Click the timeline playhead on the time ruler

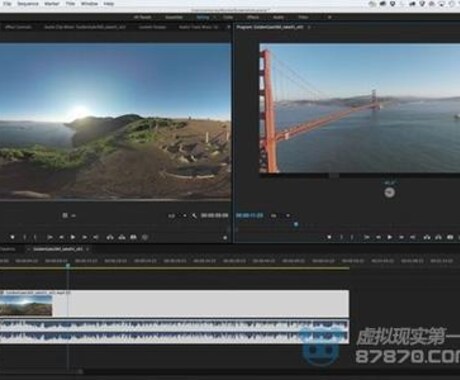coord(68,266)
